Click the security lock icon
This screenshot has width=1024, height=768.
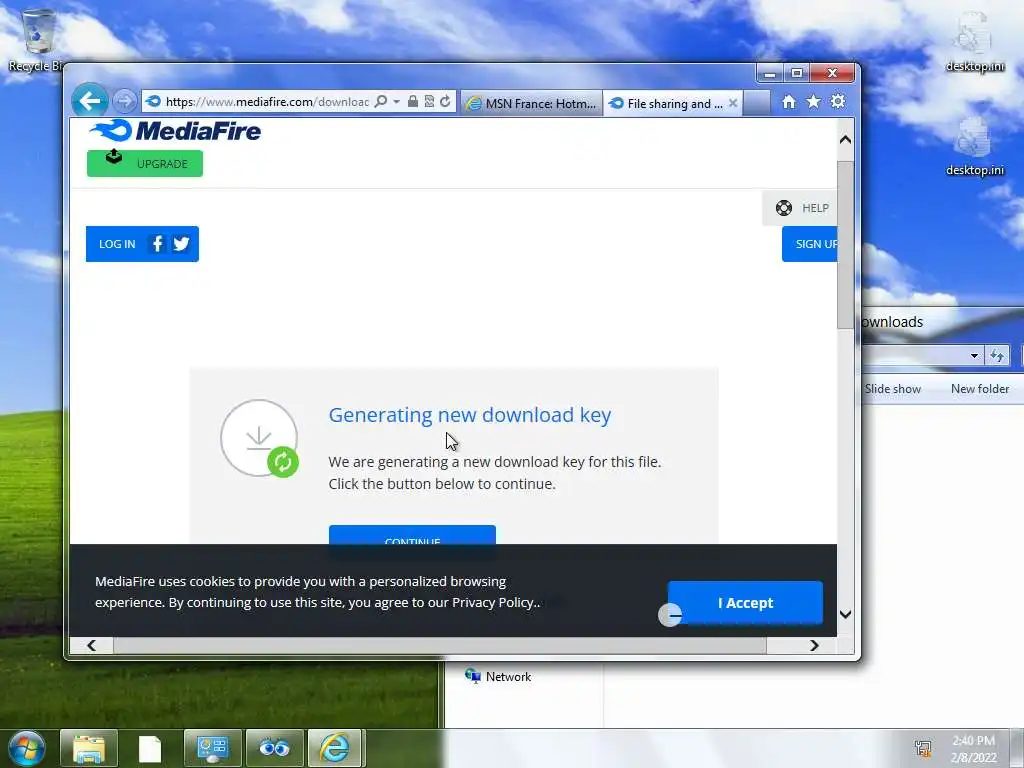413,101
